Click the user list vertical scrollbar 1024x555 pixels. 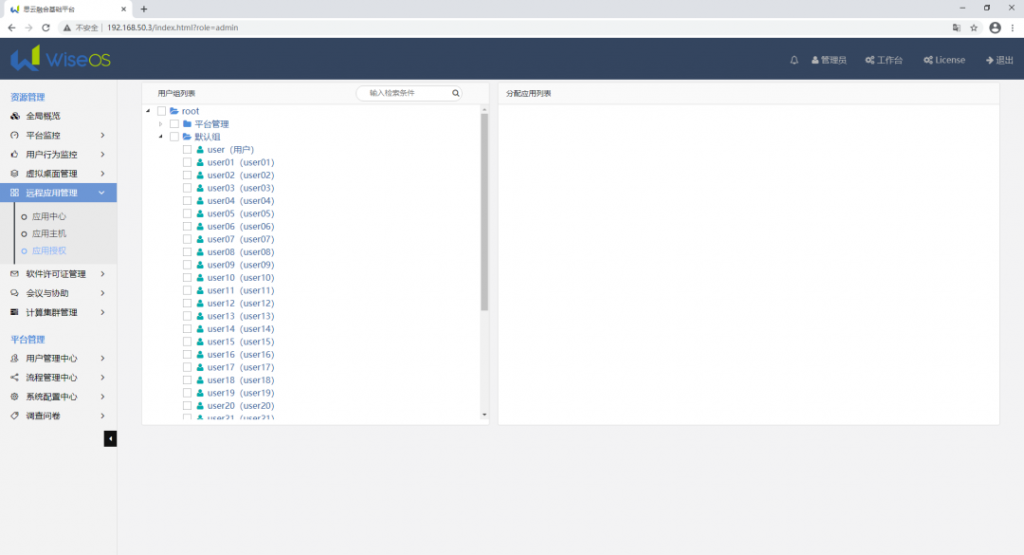[485, 210]
